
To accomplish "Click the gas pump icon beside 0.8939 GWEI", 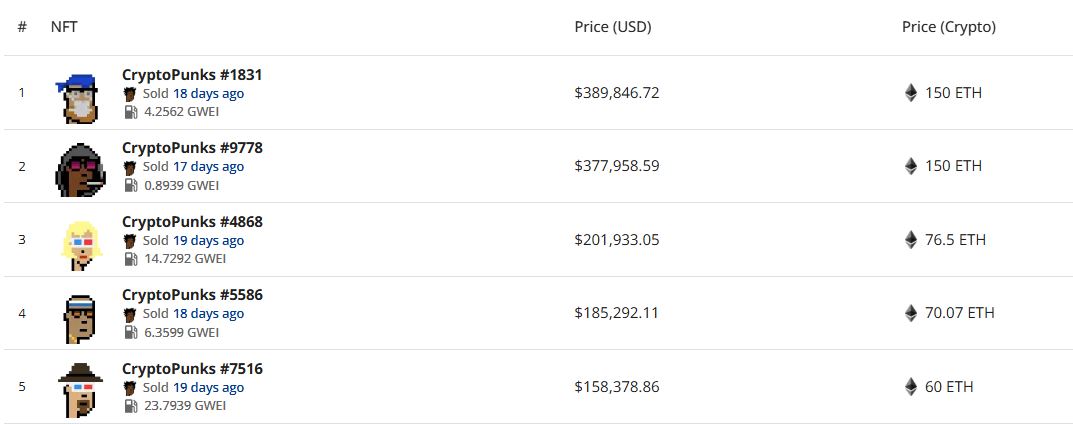I will [131, 185].
